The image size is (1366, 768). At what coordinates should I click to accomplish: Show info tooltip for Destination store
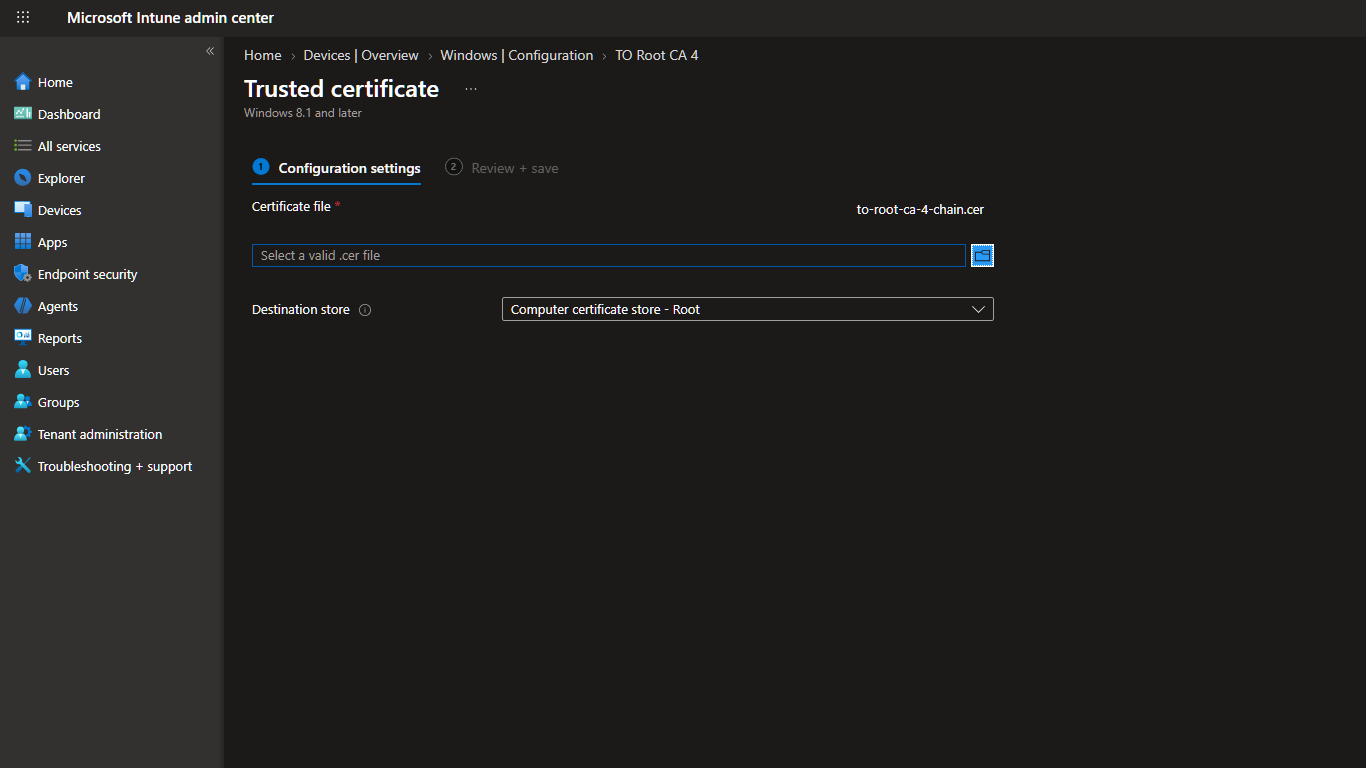pos(365,310)
